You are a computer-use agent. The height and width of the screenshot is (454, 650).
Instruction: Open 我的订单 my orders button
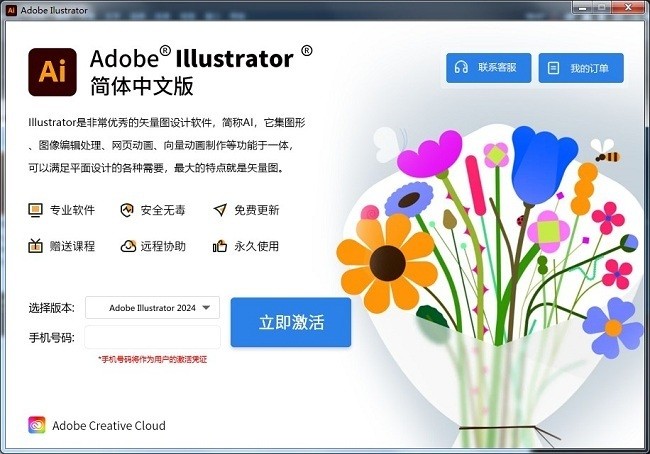click(x=581, y=68)
